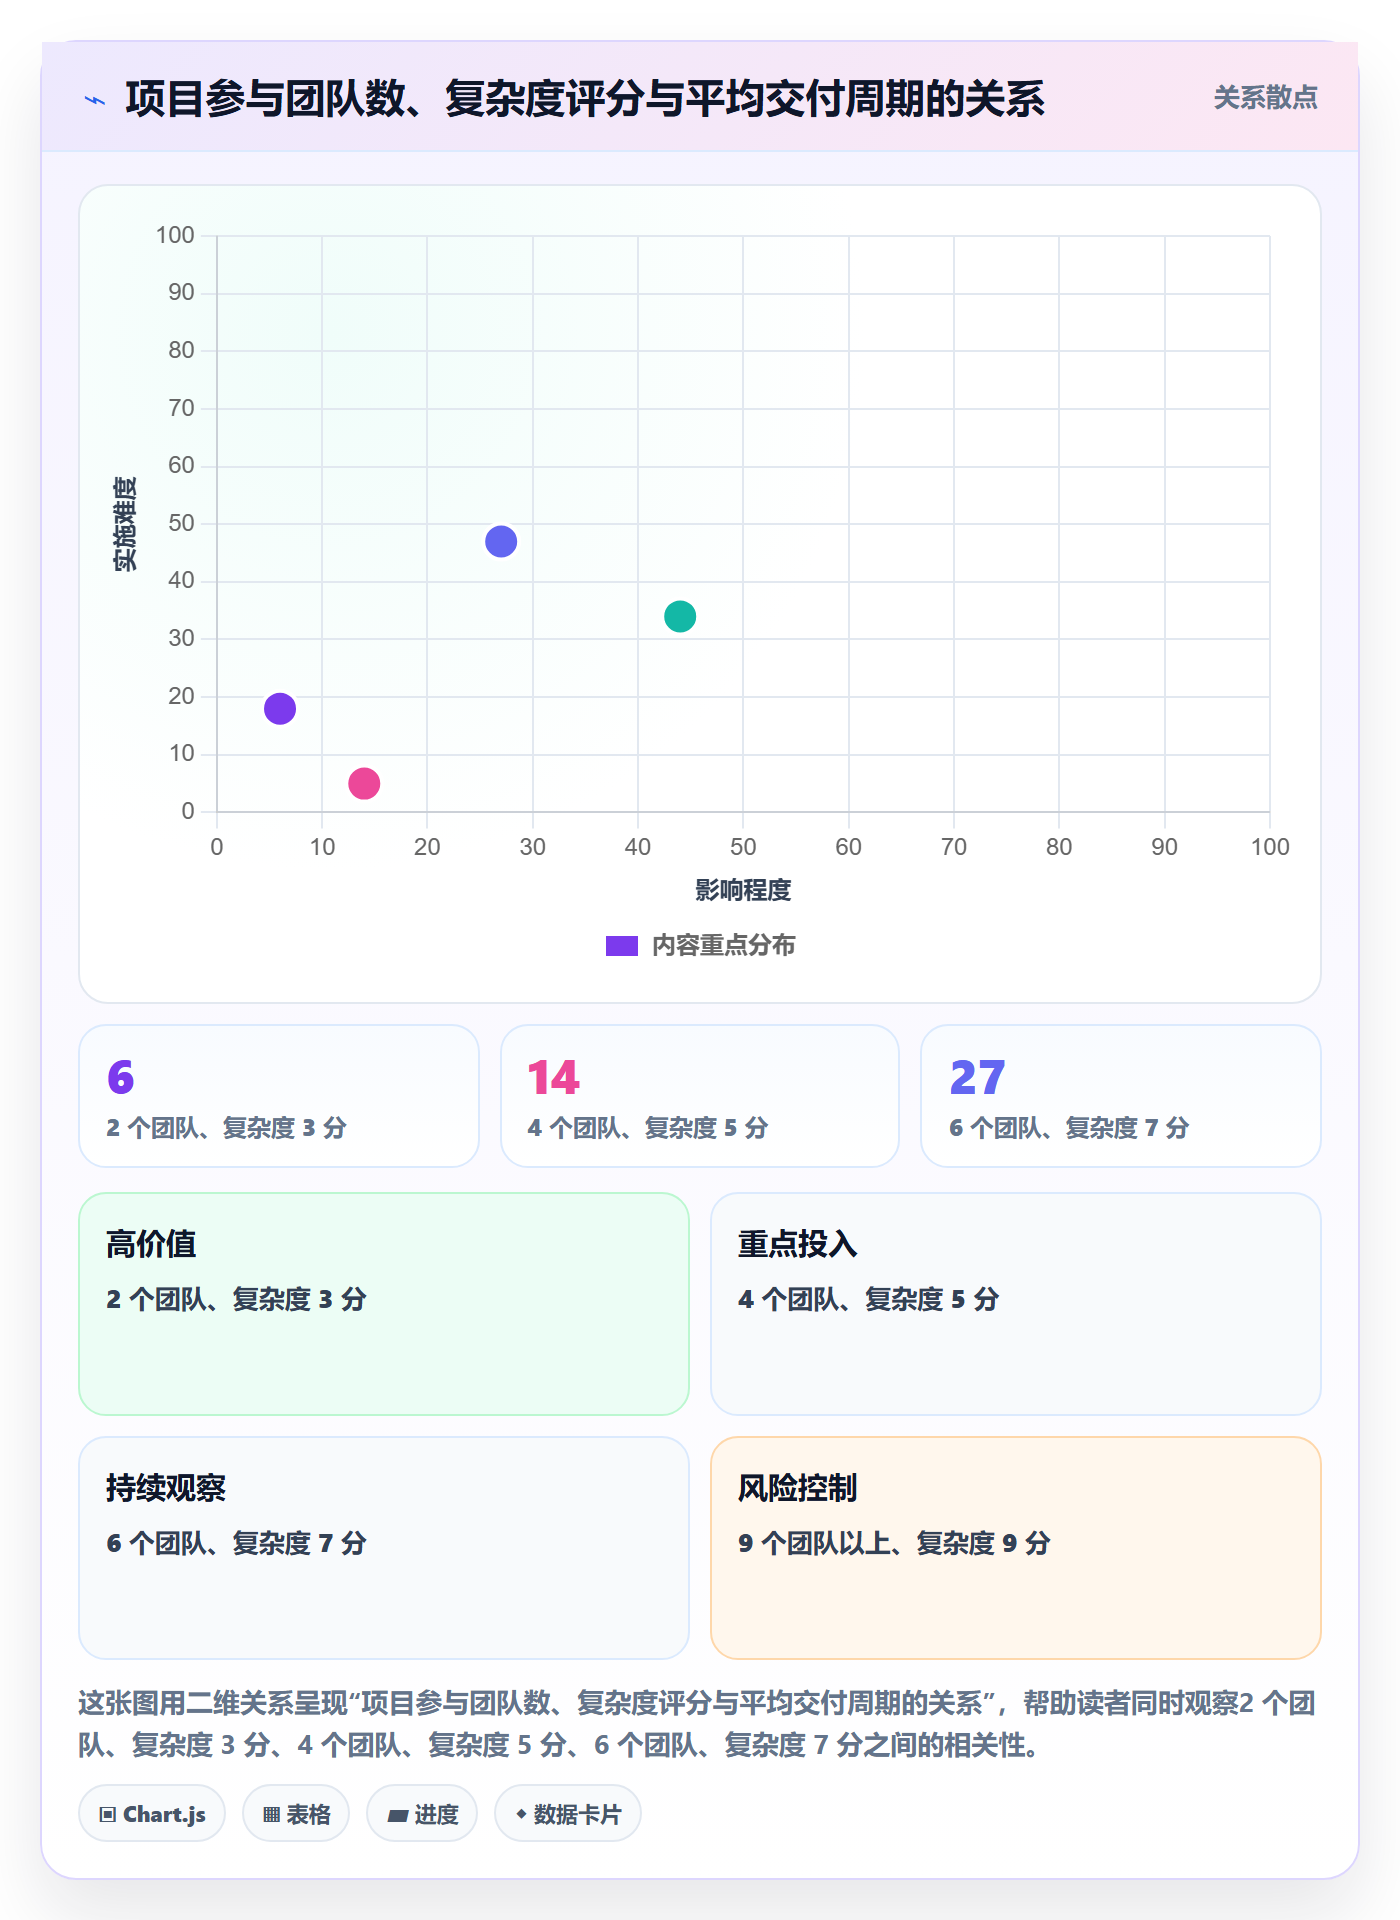Image resolution: width=1400 pixels, height=1920 pixels.
Task: Open the 风险控制 quadrant card
Action: 1016,1548
